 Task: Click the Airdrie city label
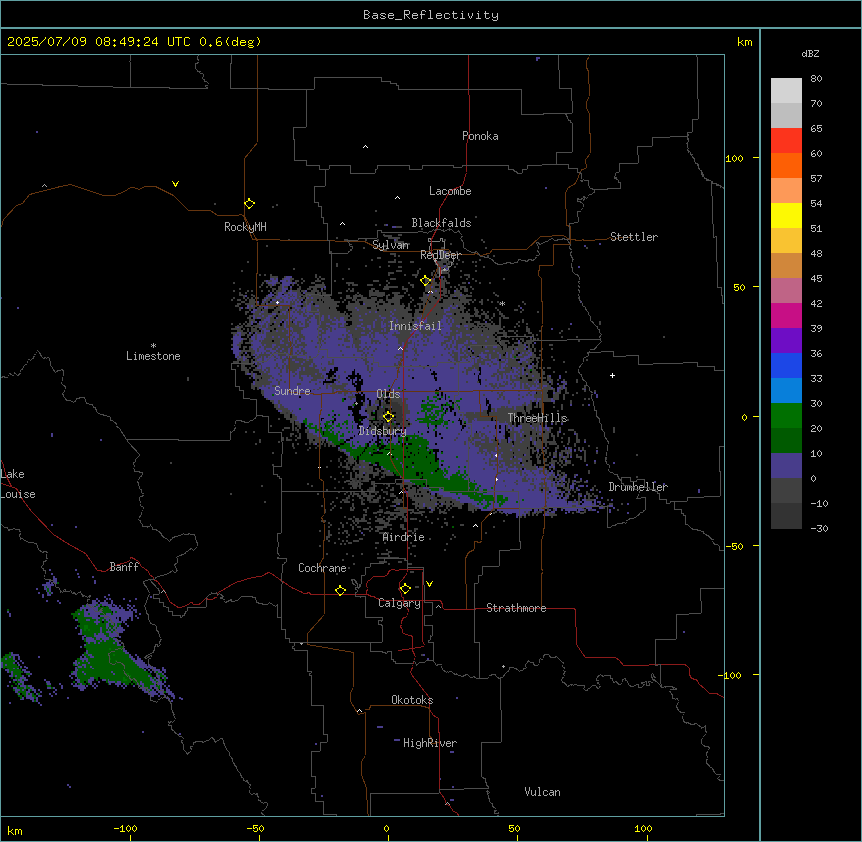404,537
